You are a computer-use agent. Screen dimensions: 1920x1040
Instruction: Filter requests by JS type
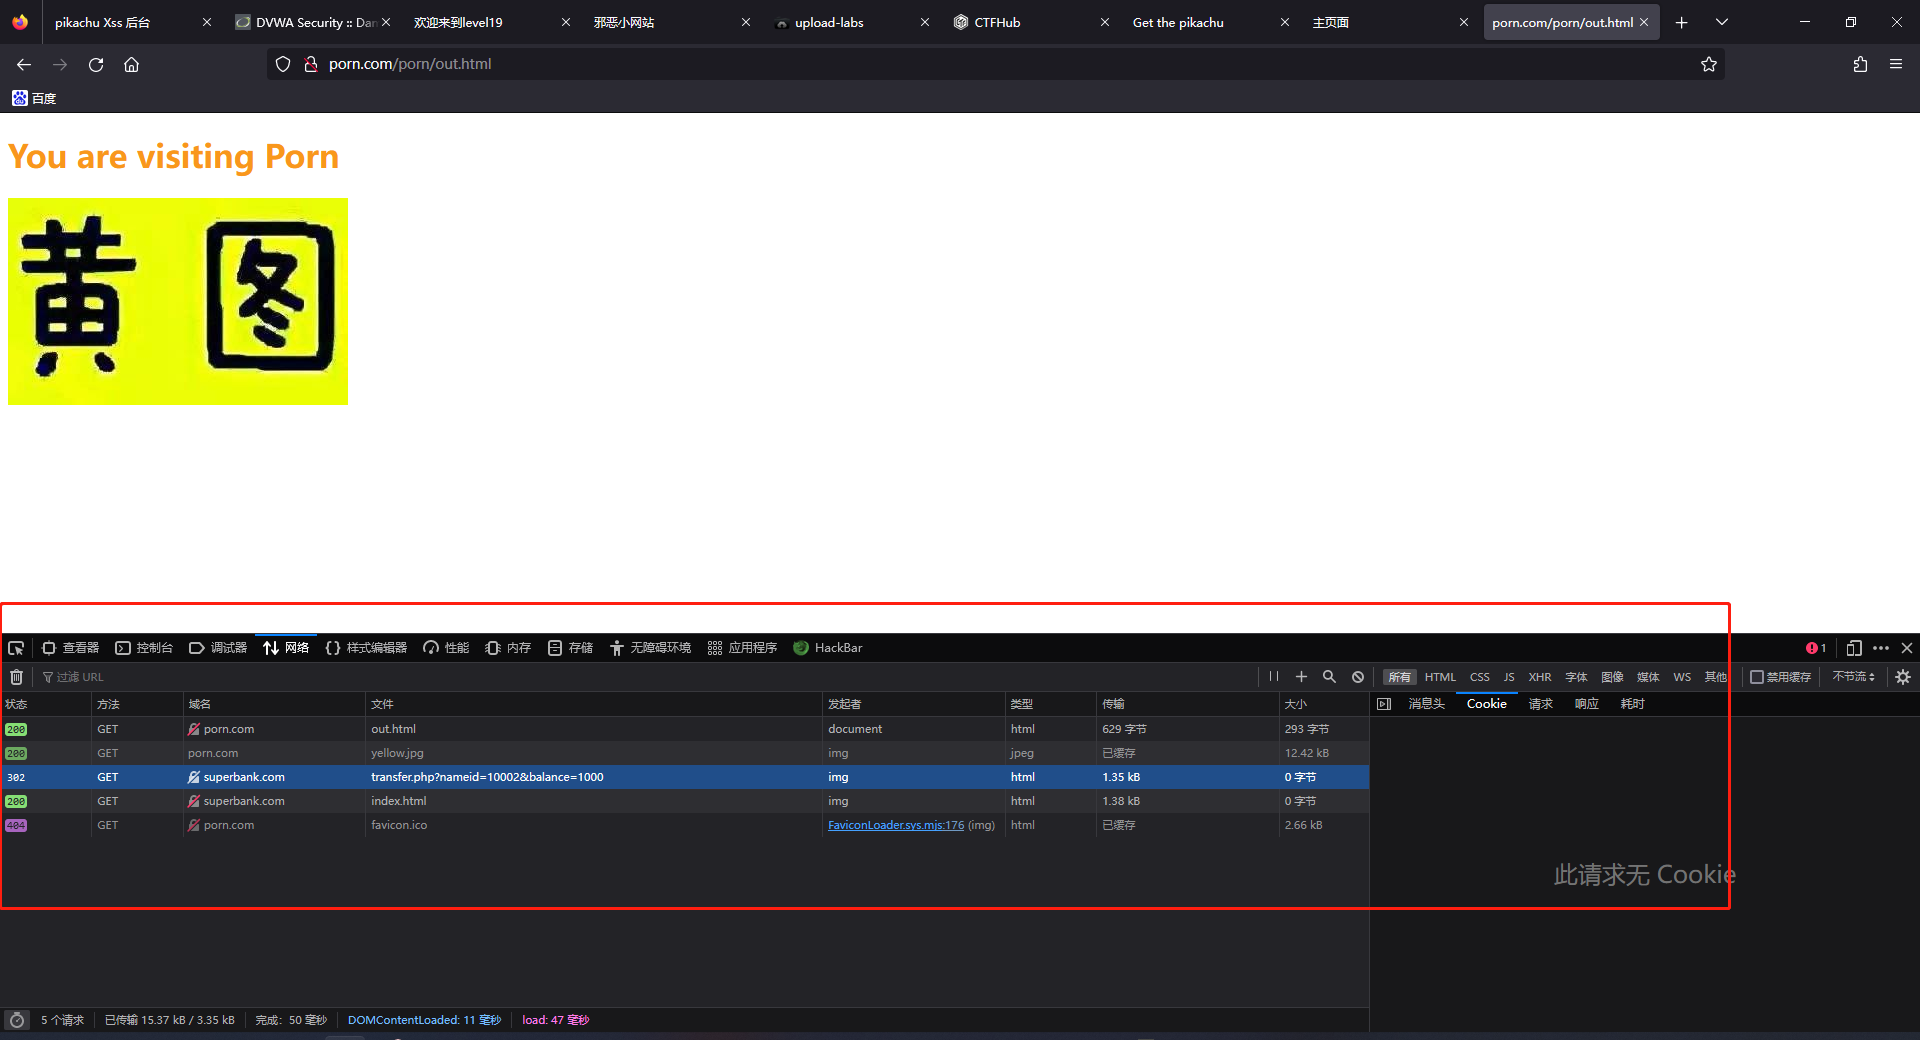(x=1509, y=677)
